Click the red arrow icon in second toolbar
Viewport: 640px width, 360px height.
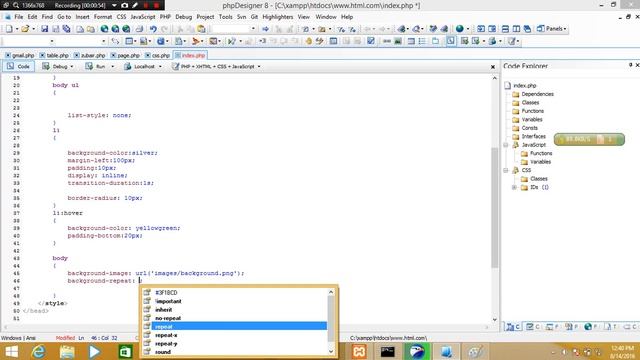click(196, 41)
